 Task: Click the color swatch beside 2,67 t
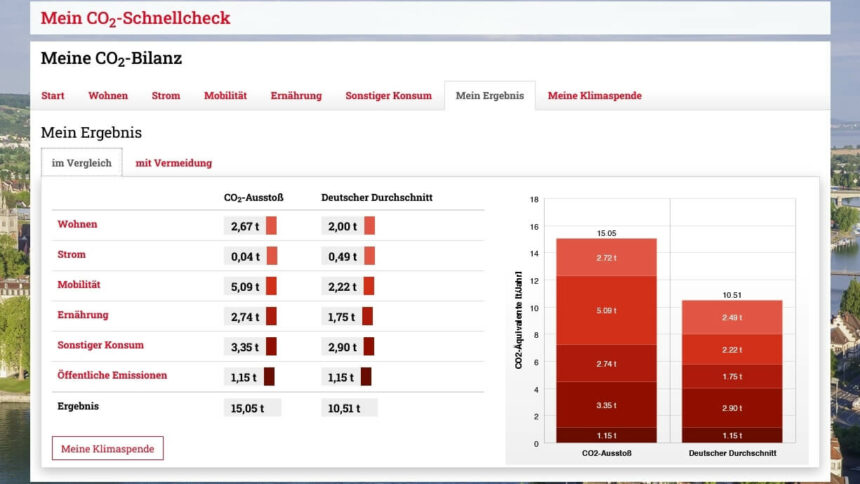(271, 226)
